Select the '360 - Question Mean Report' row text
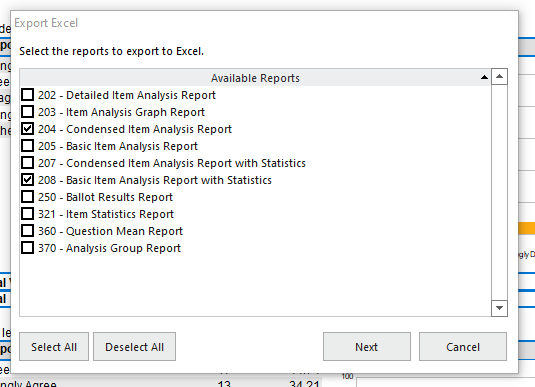 [x=111, y=231]
